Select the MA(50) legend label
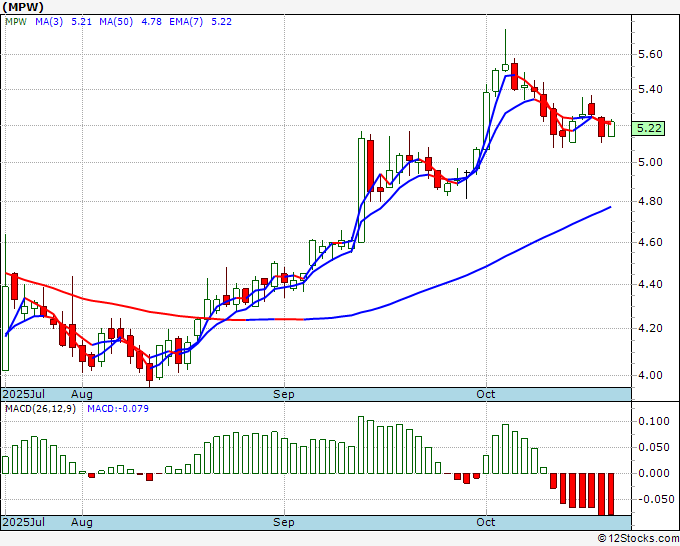 click(x=116, y=22)
